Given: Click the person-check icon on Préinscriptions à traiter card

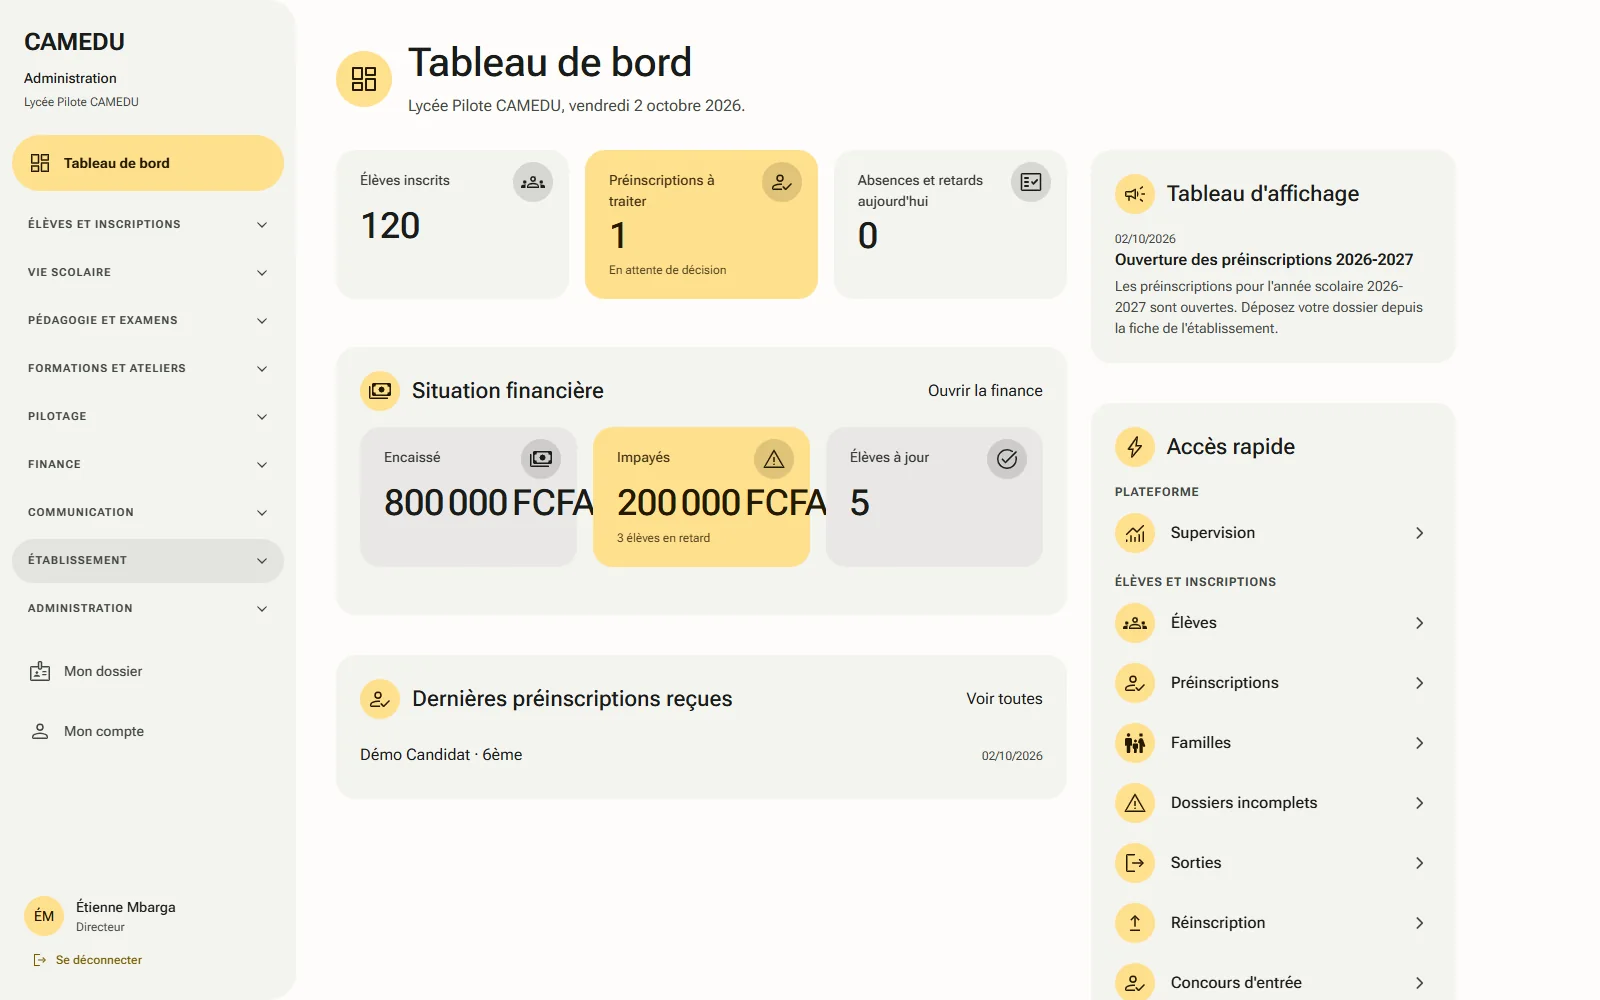Looking at the screenshot, I should coord(782,182).
